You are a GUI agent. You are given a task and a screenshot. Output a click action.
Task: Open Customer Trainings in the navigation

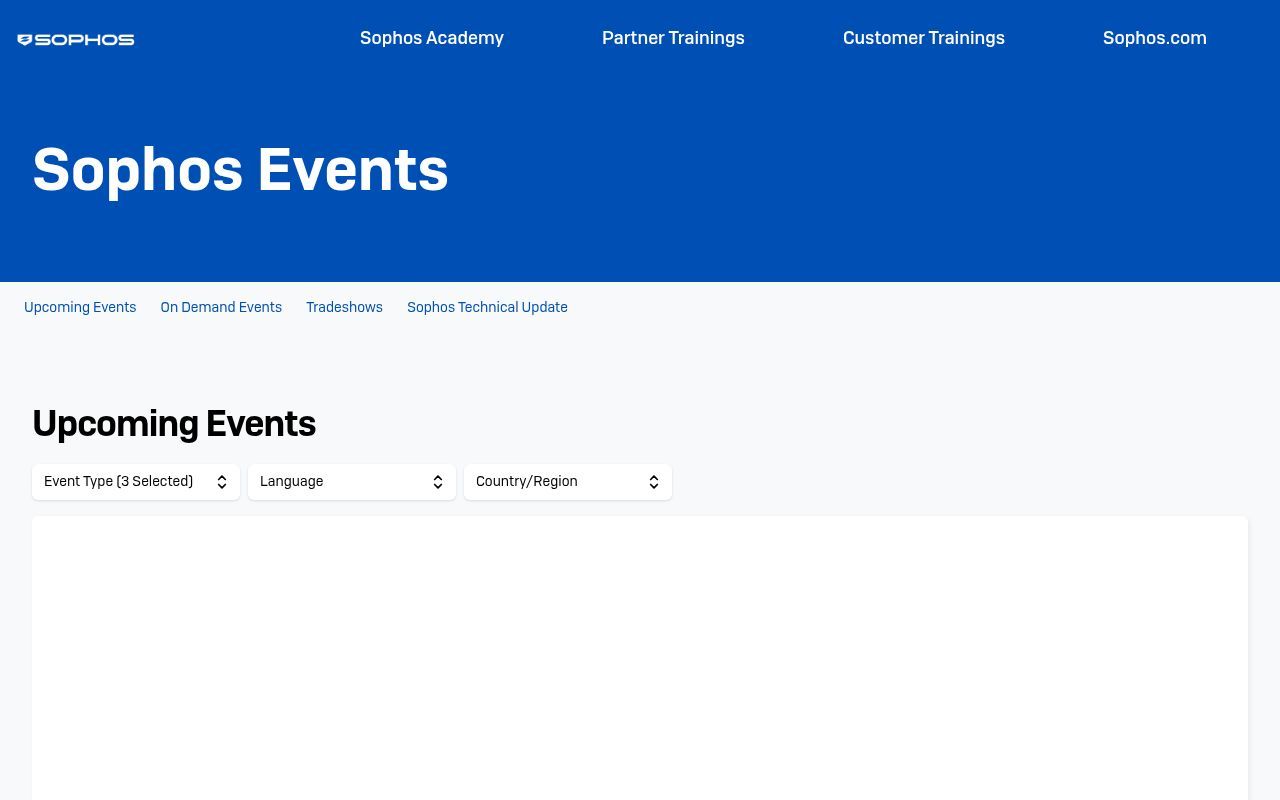click(x=924, y=38)
